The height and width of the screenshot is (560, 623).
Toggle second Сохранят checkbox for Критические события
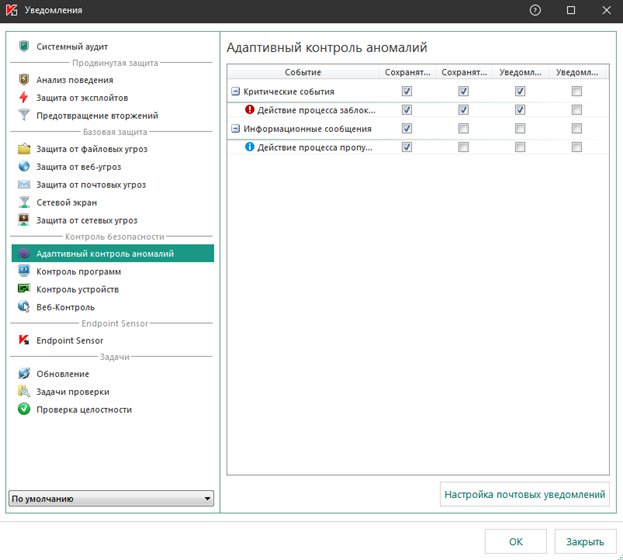coord(463,91)
